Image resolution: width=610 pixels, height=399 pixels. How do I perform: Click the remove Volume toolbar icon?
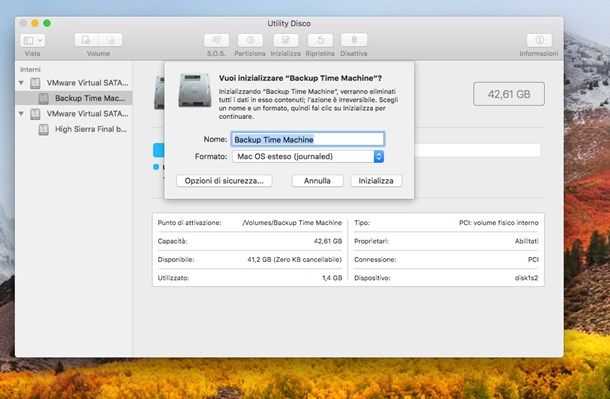[x=110, y=40]
